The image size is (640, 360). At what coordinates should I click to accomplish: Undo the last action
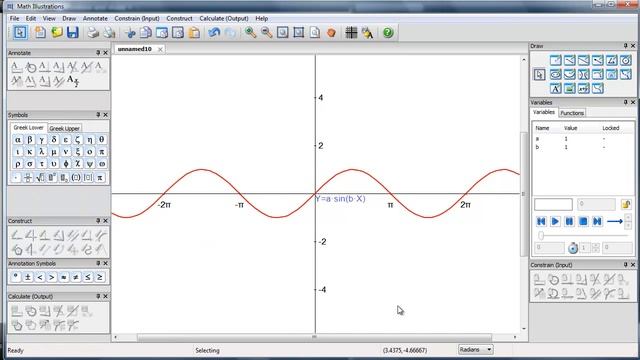coord(214,32)
